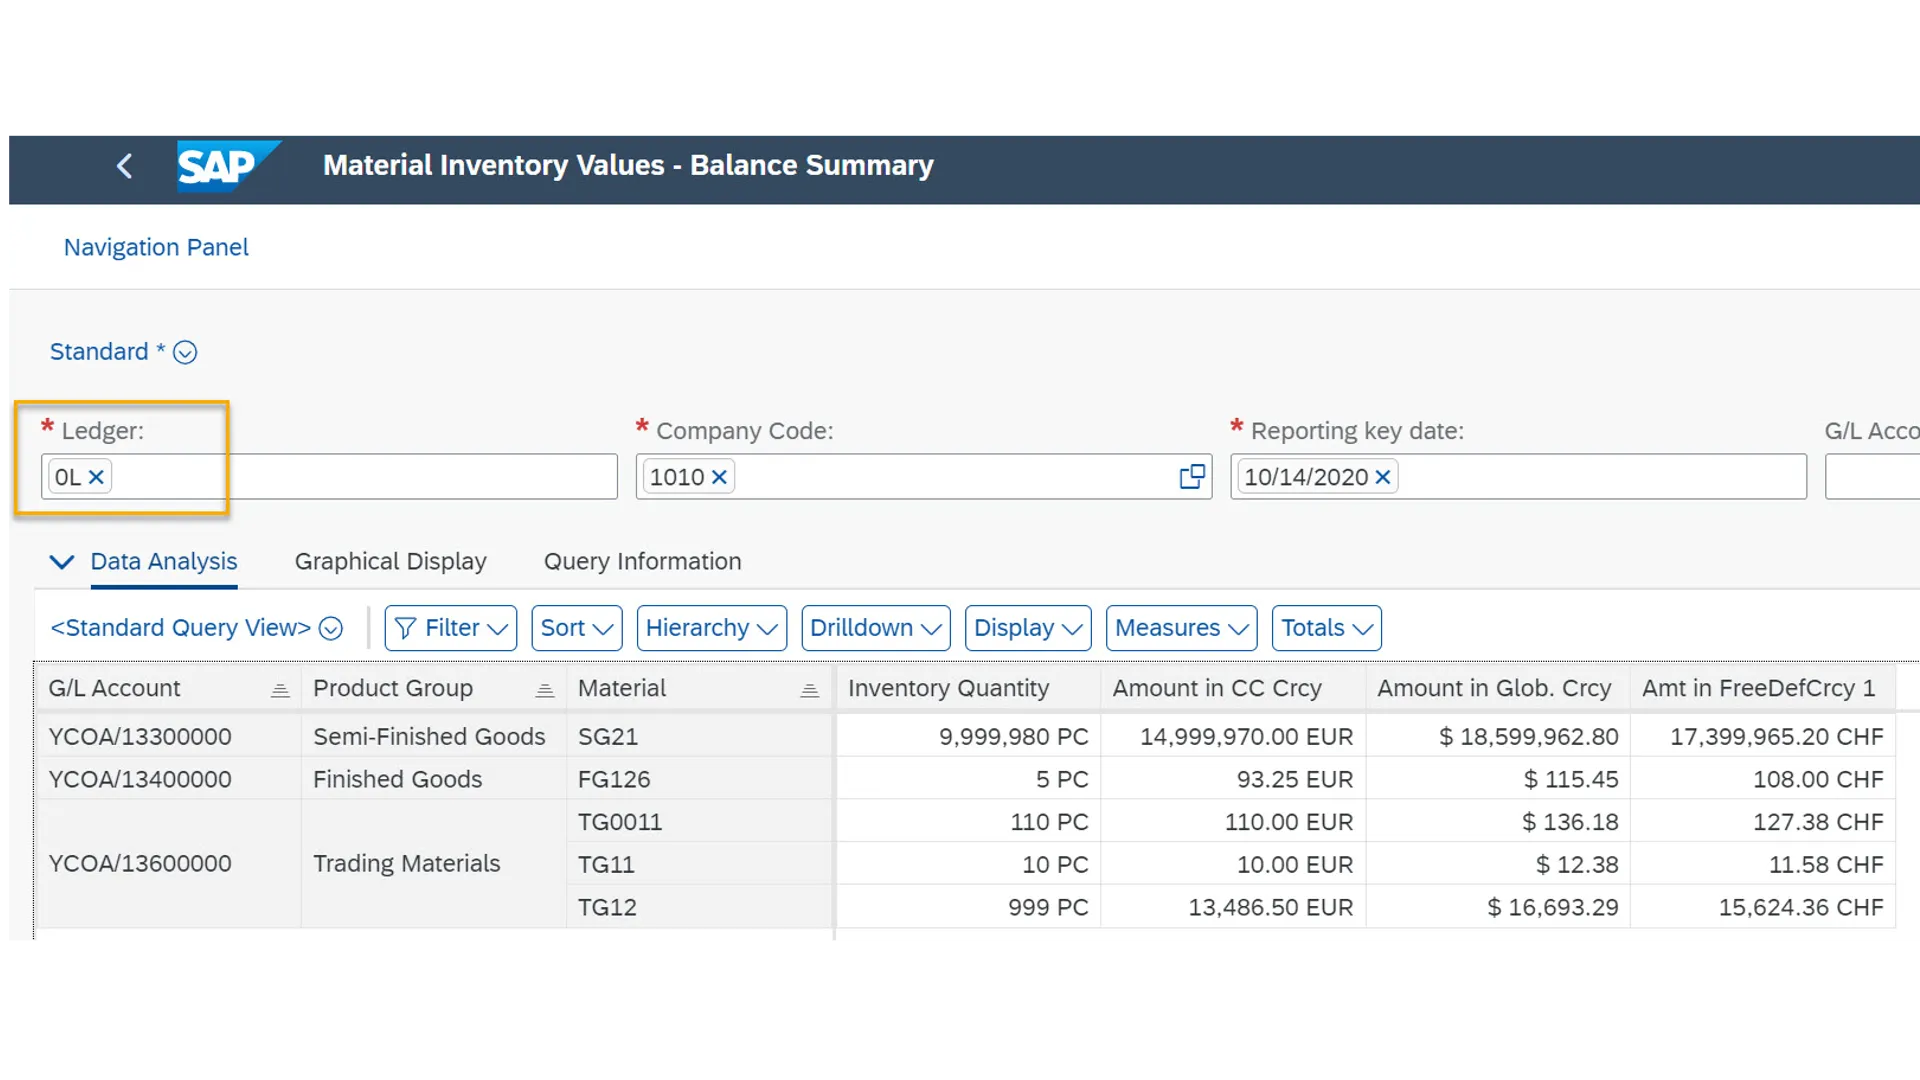Remove the 1010 company code token

click(719, 478)
